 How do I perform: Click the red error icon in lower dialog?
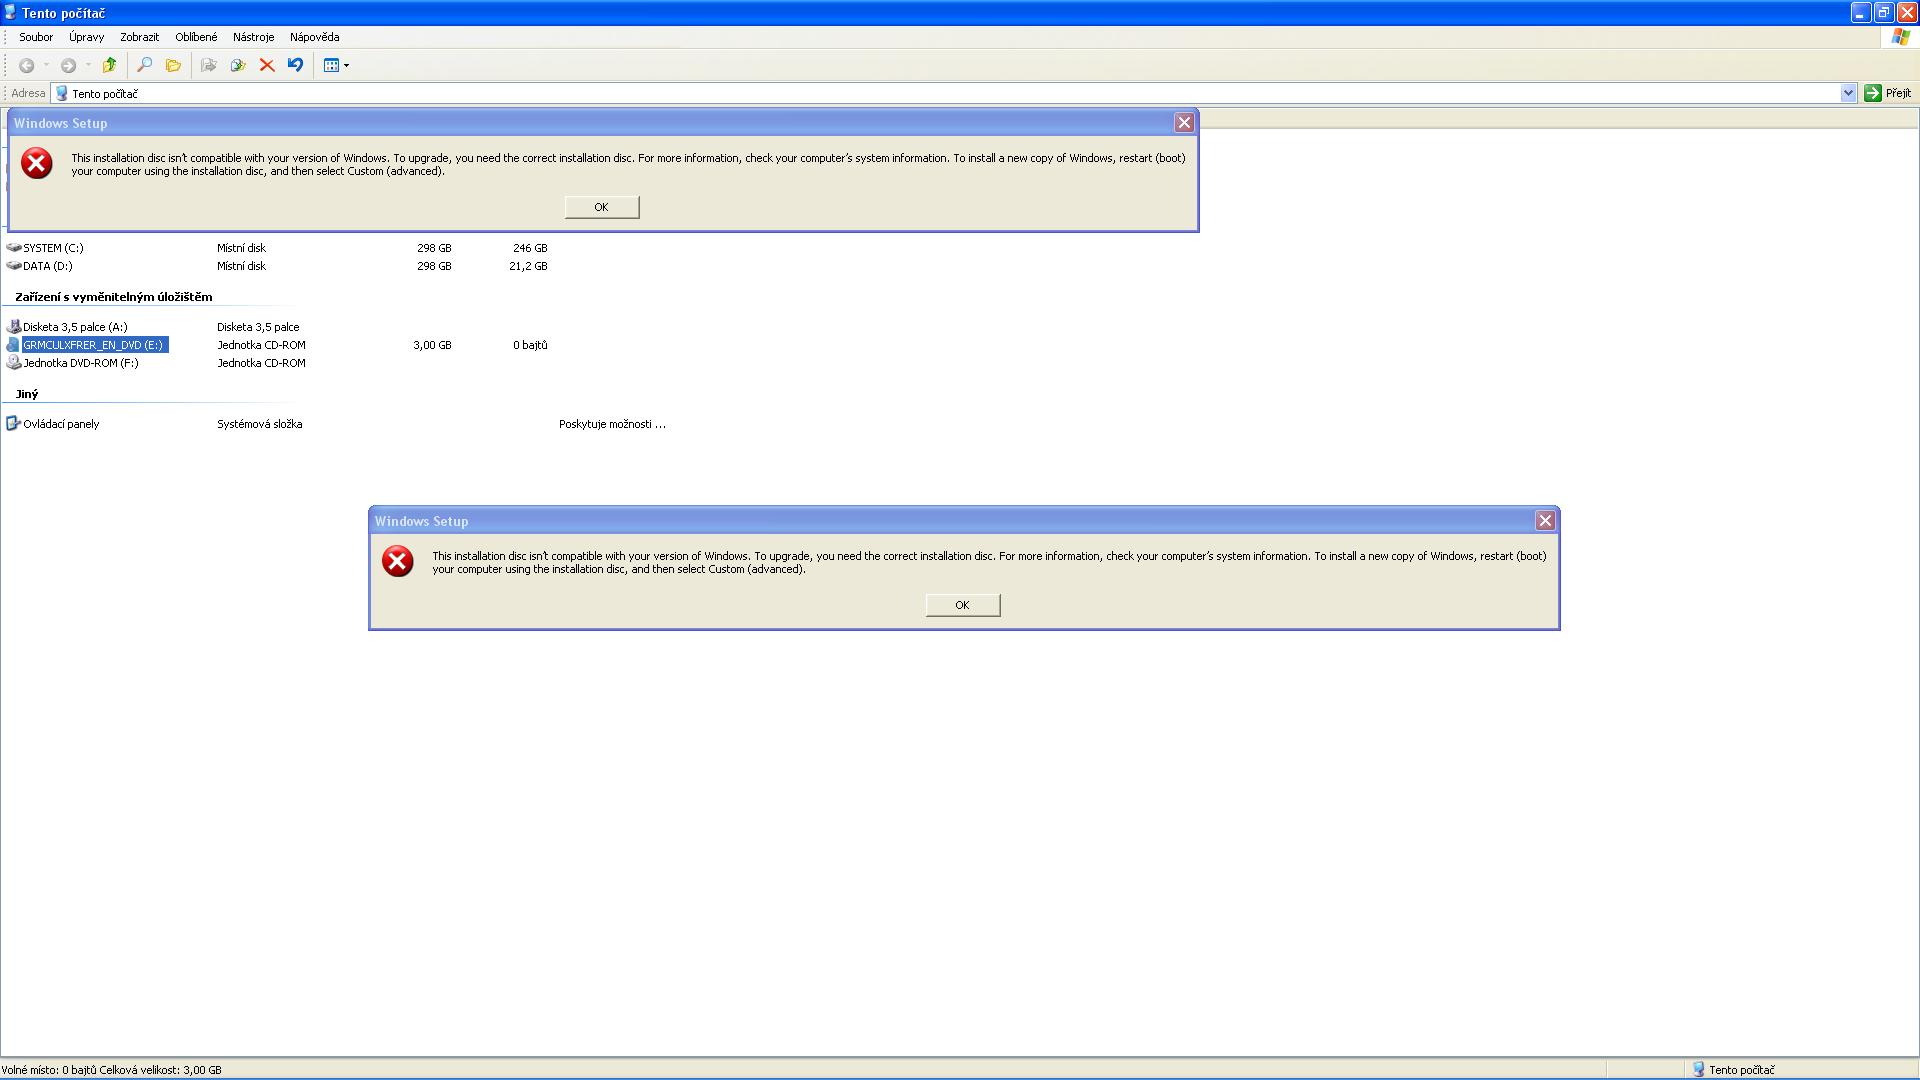(x=398, y=561)
